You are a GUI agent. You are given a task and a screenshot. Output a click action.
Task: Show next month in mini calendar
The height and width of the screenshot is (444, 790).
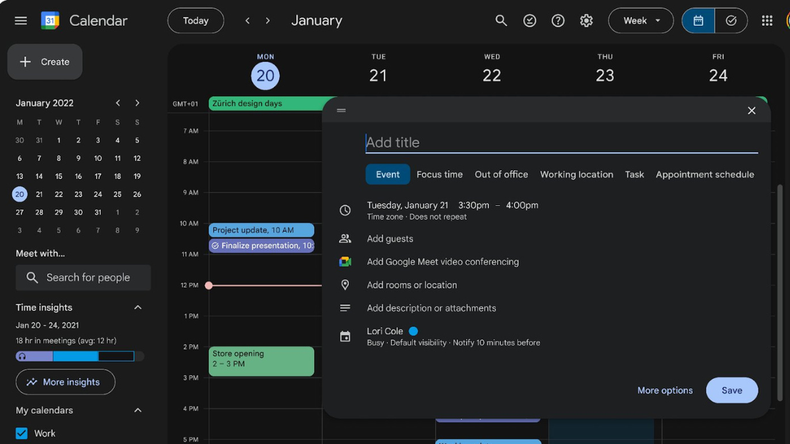tap(137, 103)
